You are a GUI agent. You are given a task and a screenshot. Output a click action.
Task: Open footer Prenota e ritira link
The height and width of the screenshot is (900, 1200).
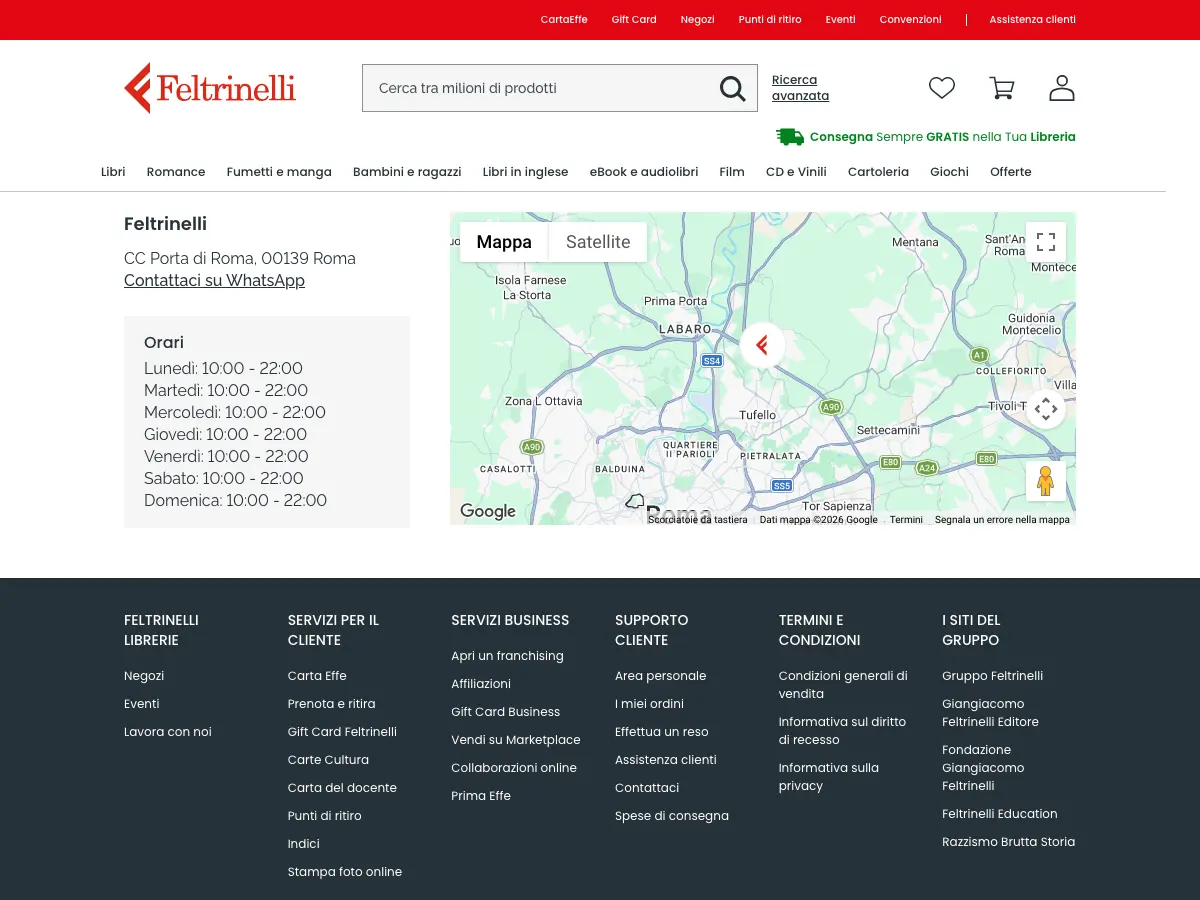332,704
